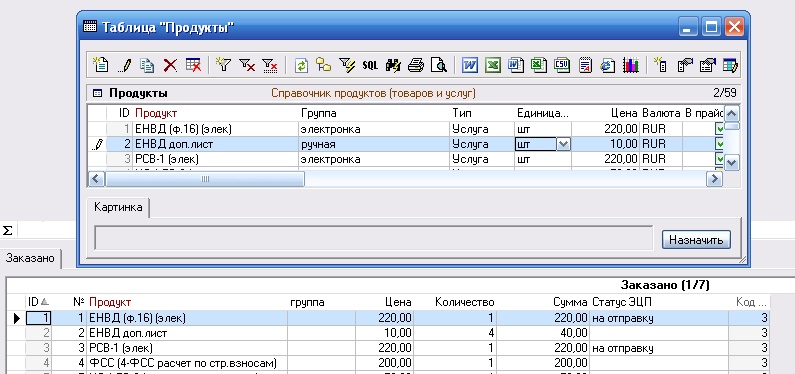The image size is (795, 374).
Task: Click the copy record icon
Action: 148,65
